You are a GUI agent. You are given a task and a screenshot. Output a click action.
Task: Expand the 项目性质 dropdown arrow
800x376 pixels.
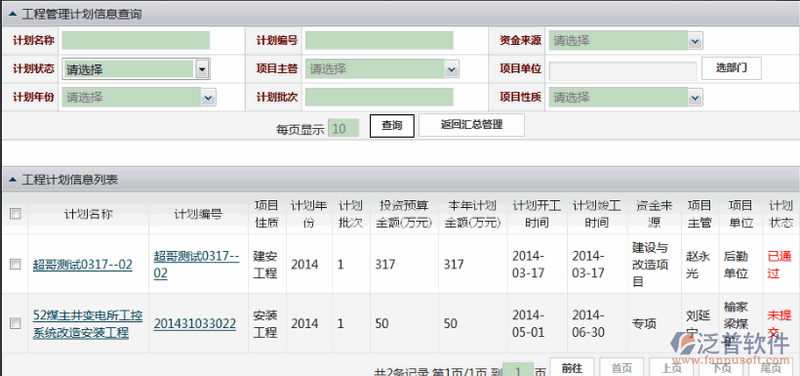[x=695, y=97]
